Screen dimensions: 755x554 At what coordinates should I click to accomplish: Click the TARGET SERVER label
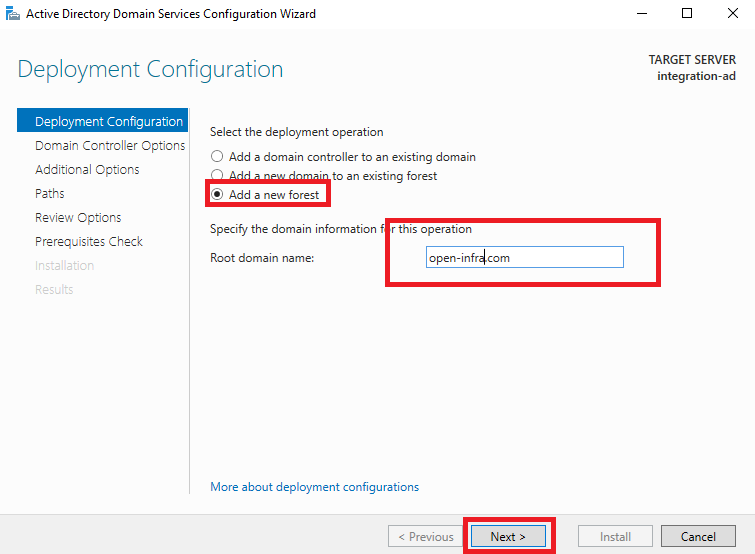coord(692,60)
